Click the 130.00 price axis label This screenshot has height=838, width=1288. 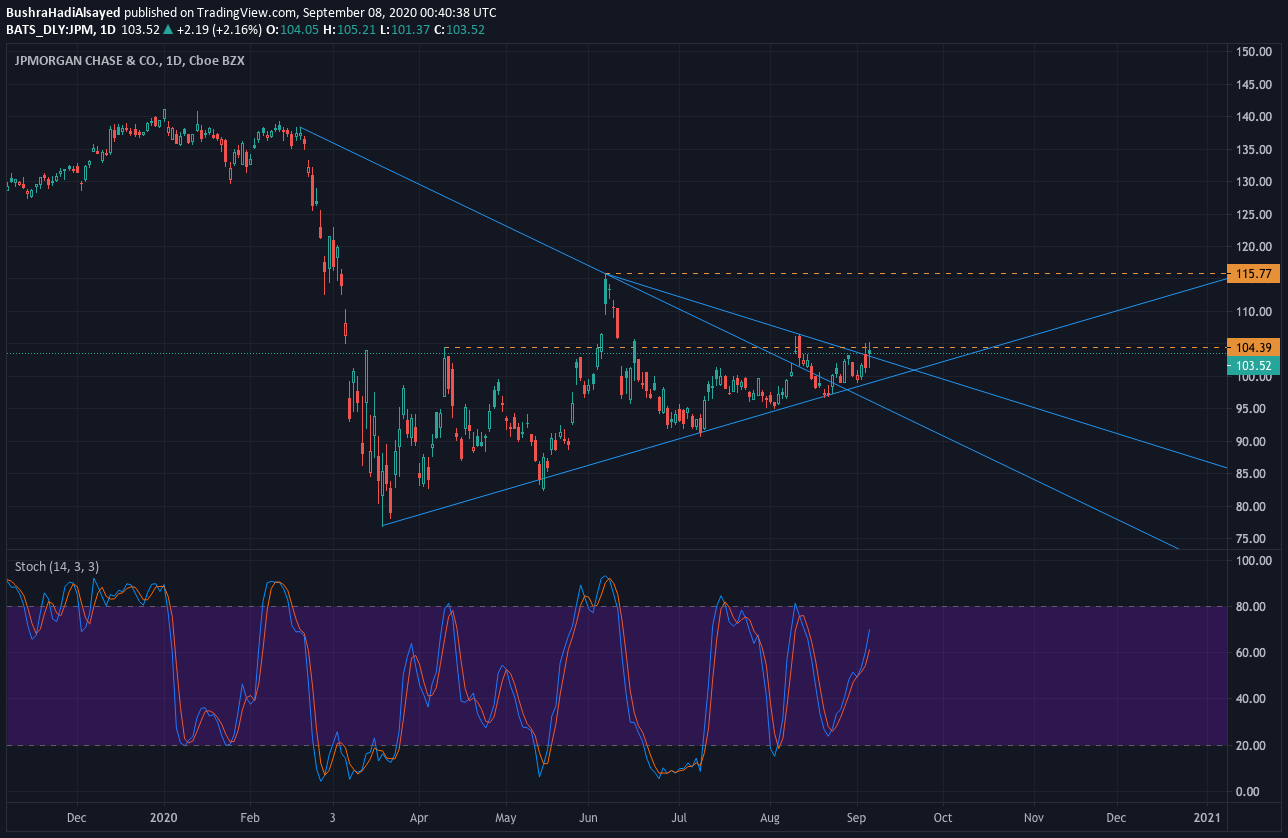pyautogui.click(x=1253, y=182)
